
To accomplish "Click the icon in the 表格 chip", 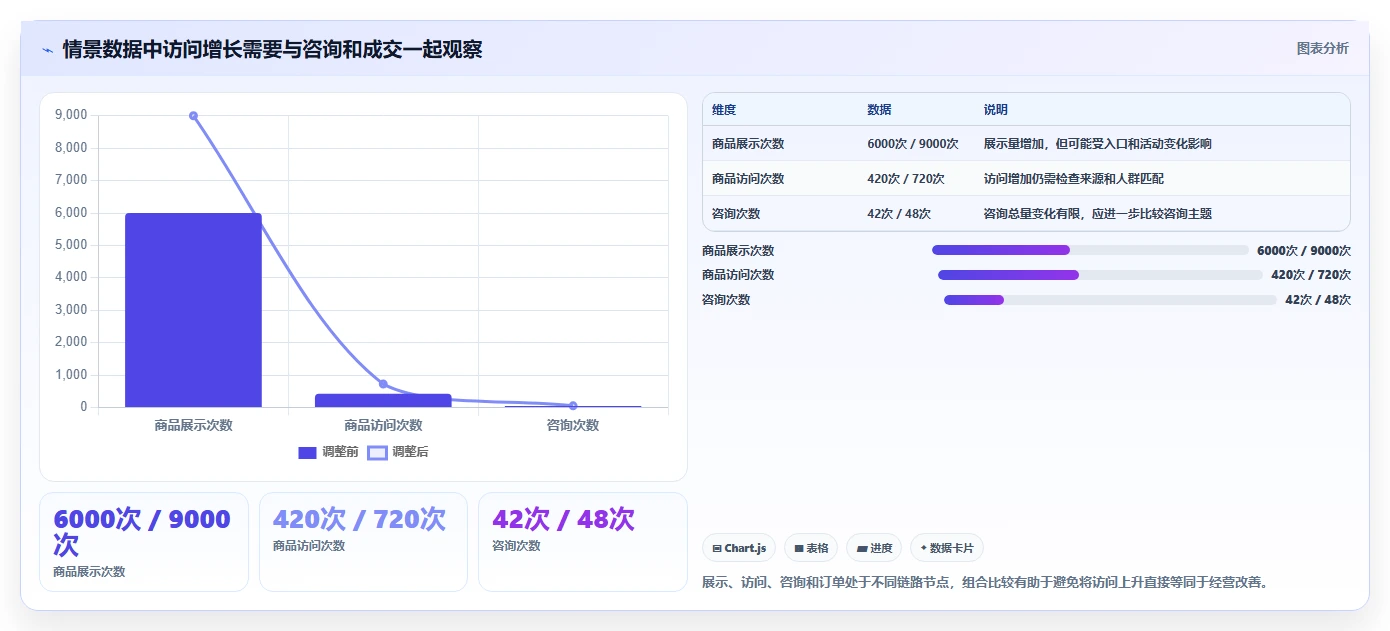I will click(799, 548).
